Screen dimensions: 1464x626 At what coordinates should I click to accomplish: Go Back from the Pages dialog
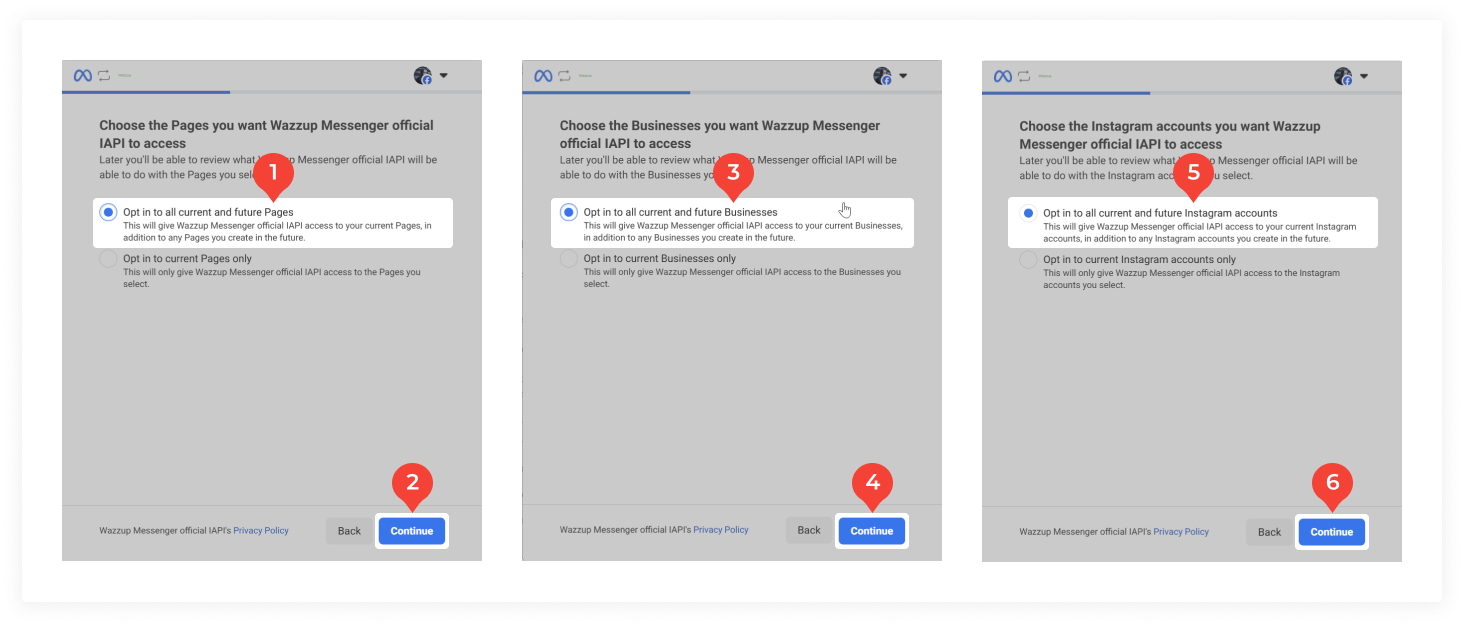click(349, 531)
